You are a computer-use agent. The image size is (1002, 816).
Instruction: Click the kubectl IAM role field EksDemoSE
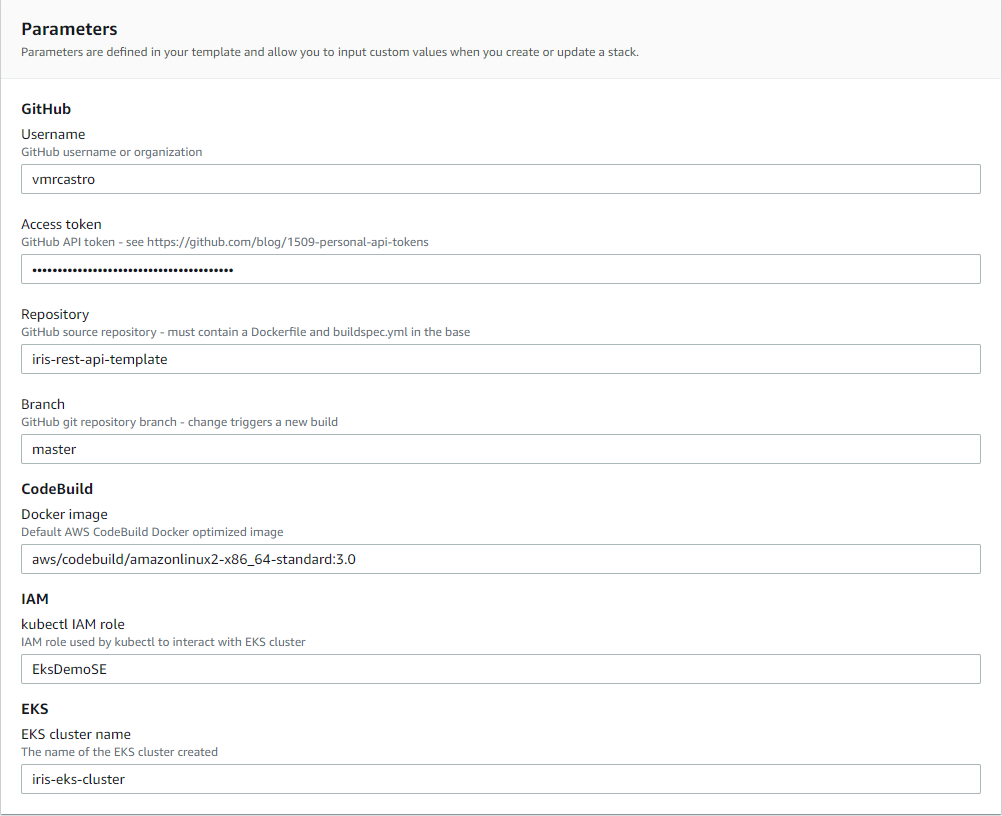pyautogui.click(x=500, y=669)
